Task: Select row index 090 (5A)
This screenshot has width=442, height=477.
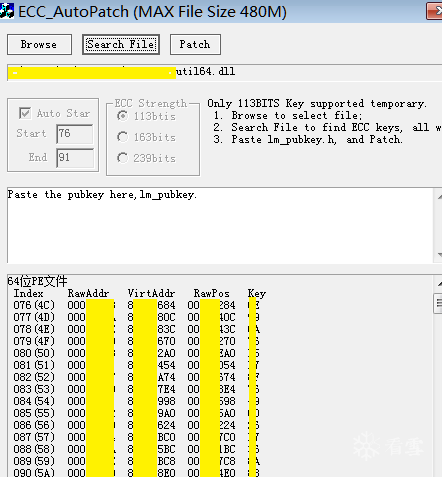Action: coord(136,473)
